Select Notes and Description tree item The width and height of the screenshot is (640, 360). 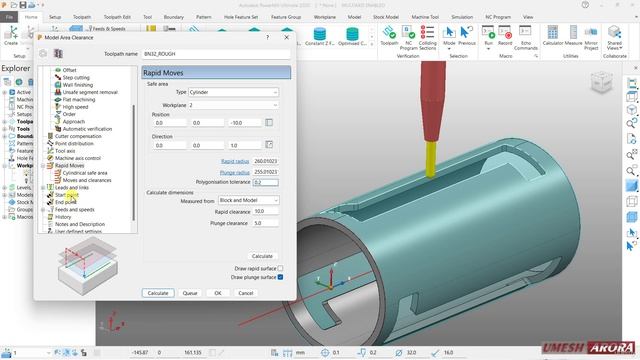click(x=80, y=224)
